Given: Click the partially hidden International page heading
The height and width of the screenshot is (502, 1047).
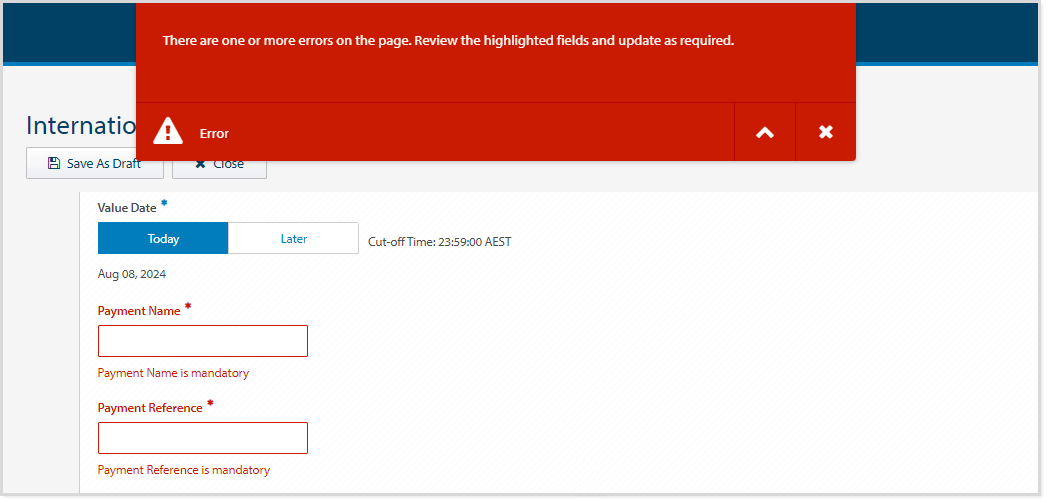Looking at the screenshot, I should [80, 126].
